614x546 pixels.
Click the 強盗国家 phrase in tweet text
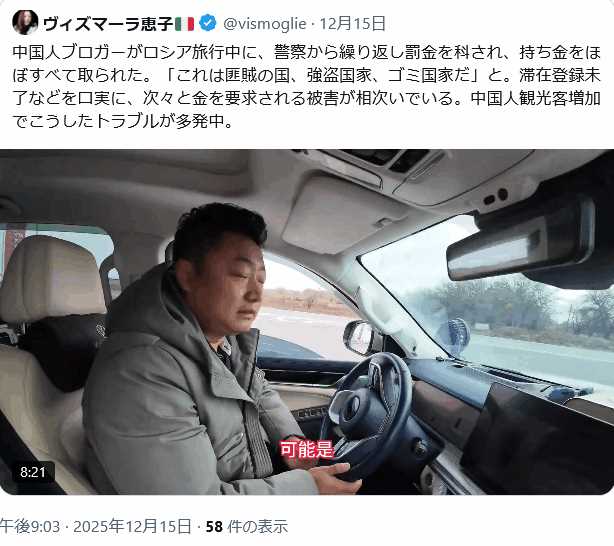coord(339,76)
